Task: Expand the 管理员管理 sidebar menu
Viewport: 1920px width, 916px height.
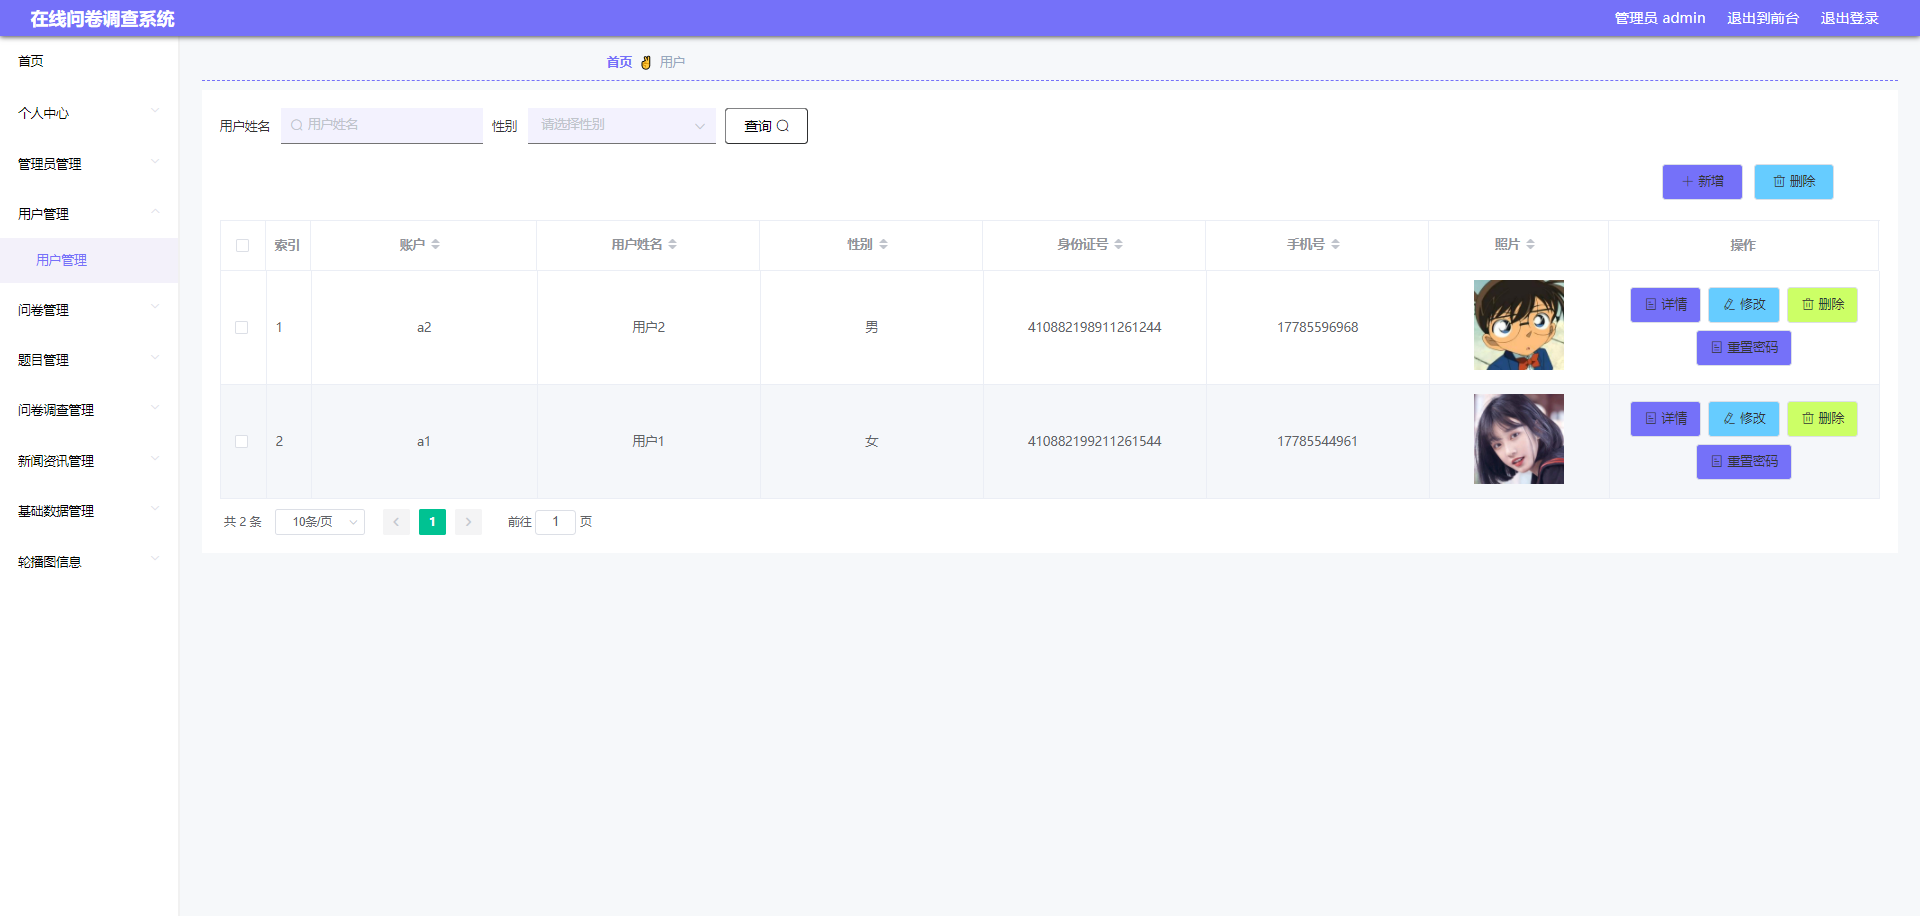Action: (x=89, y=164)
